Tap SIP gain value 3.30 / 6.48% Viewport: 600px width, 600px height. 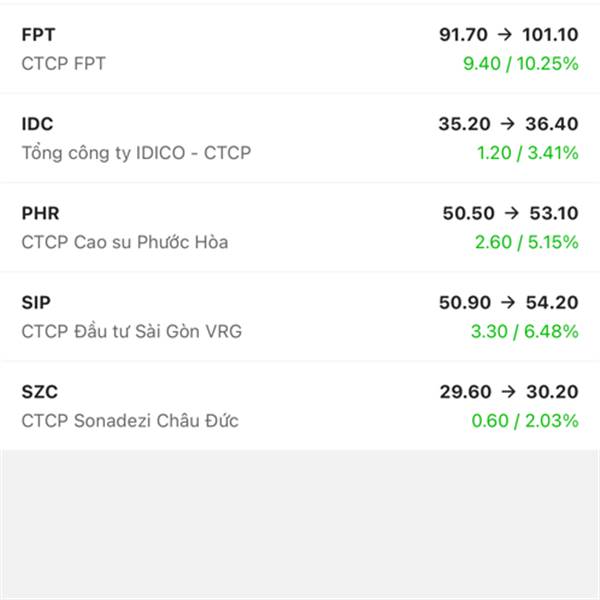[x=525, y=331]
